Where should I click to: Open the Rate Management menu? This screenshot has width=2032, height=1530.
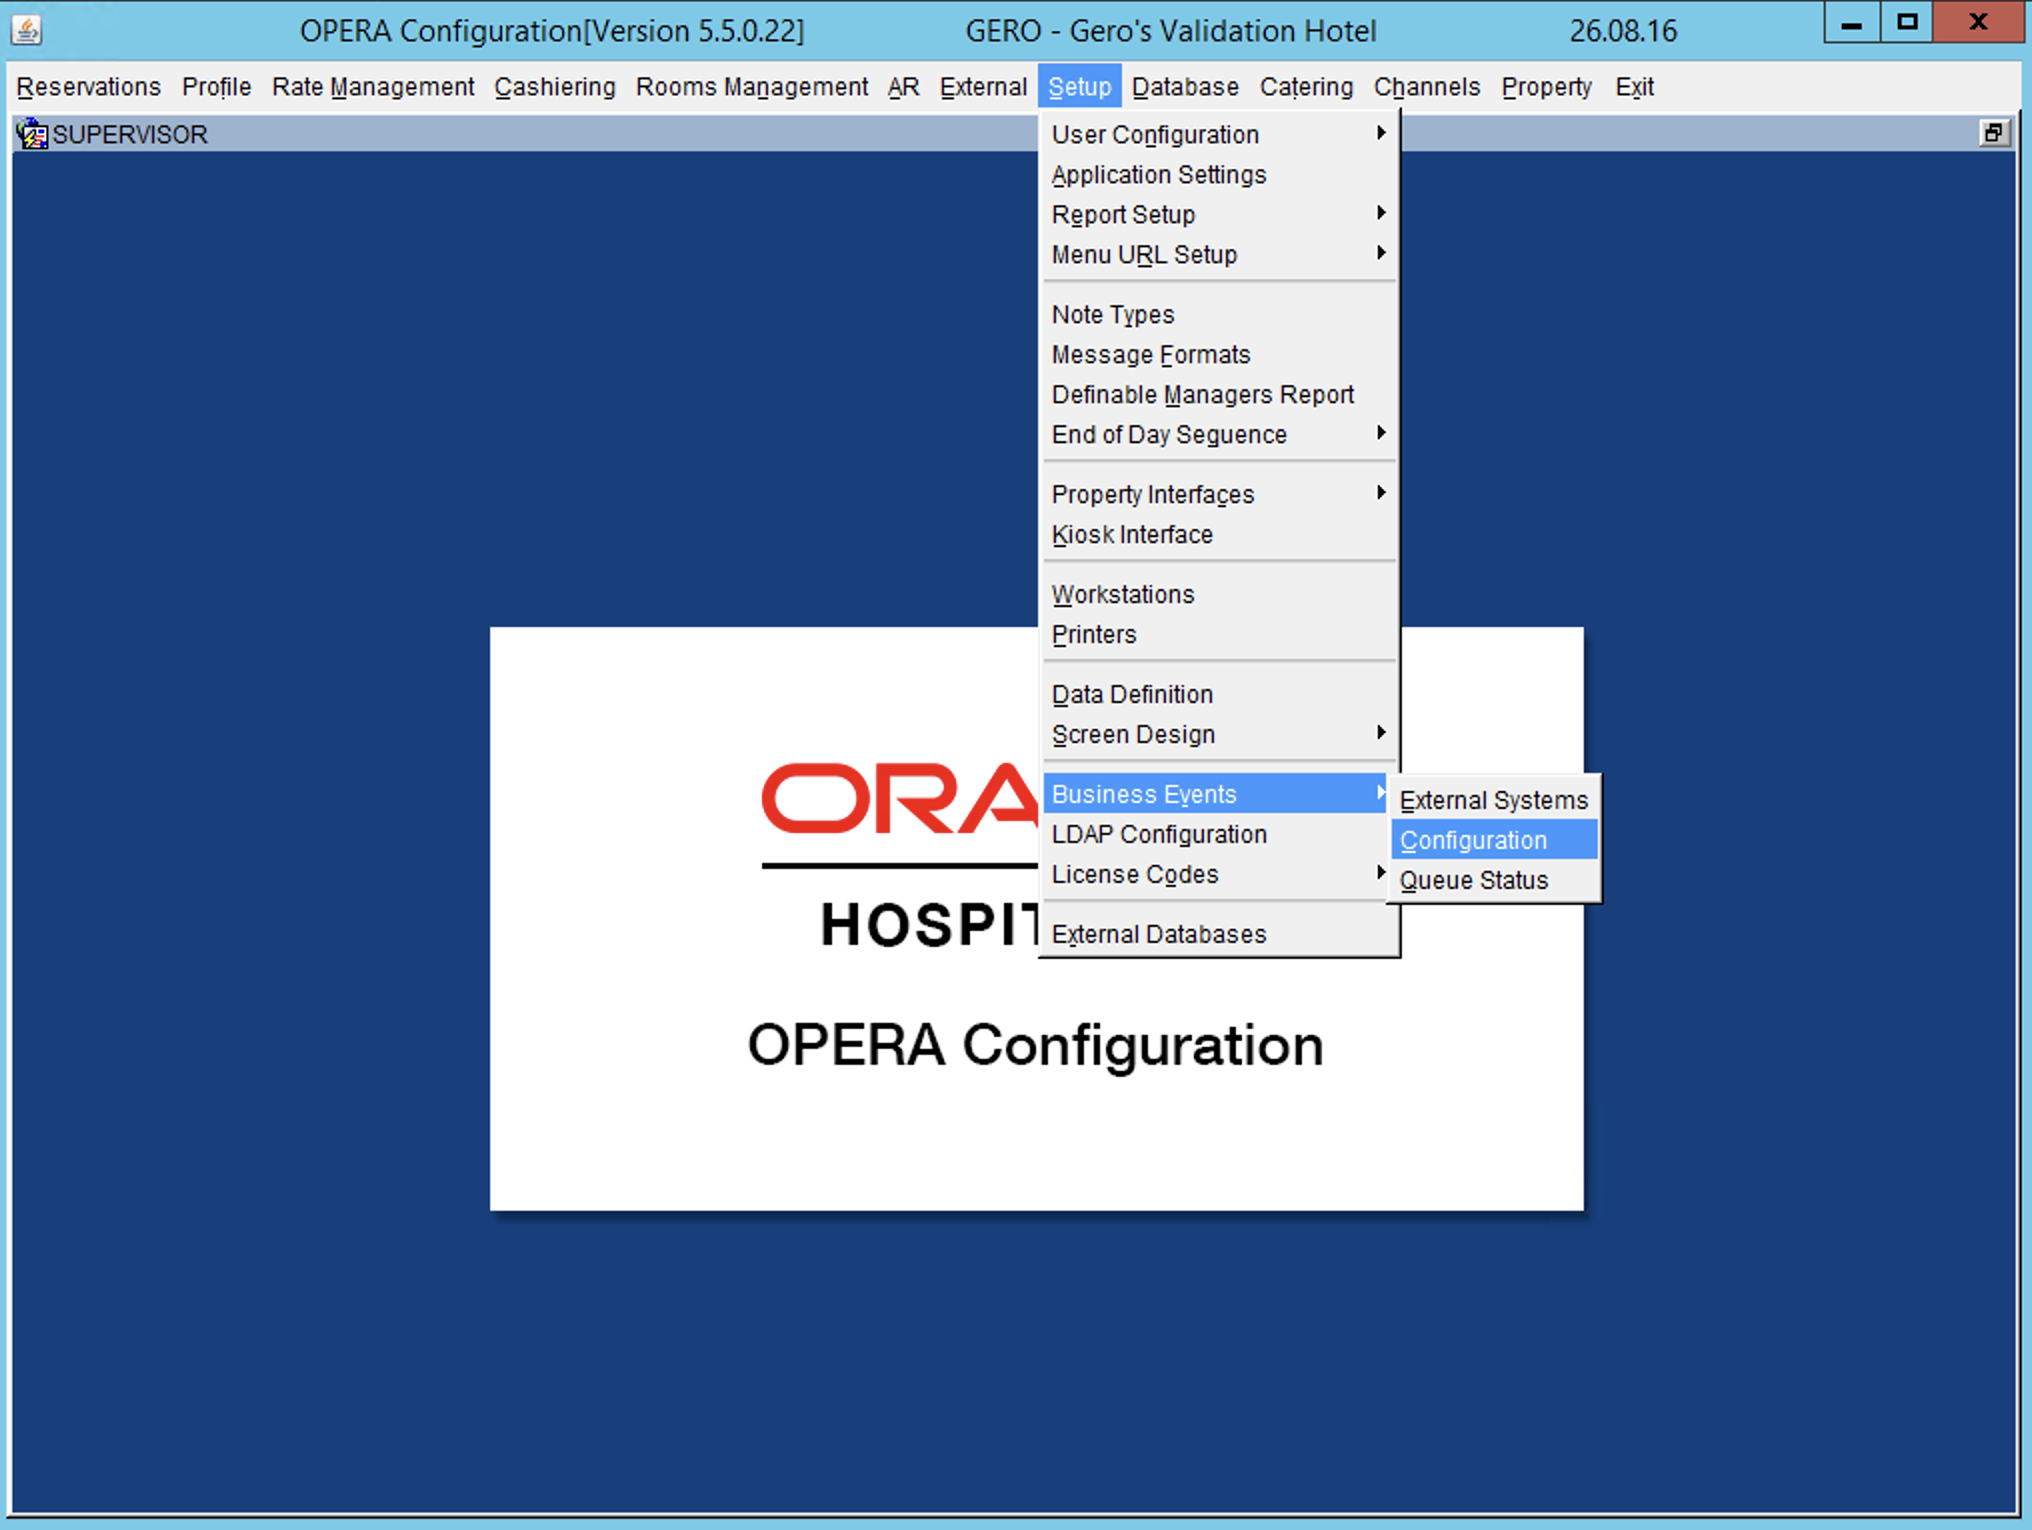point(372,87)
